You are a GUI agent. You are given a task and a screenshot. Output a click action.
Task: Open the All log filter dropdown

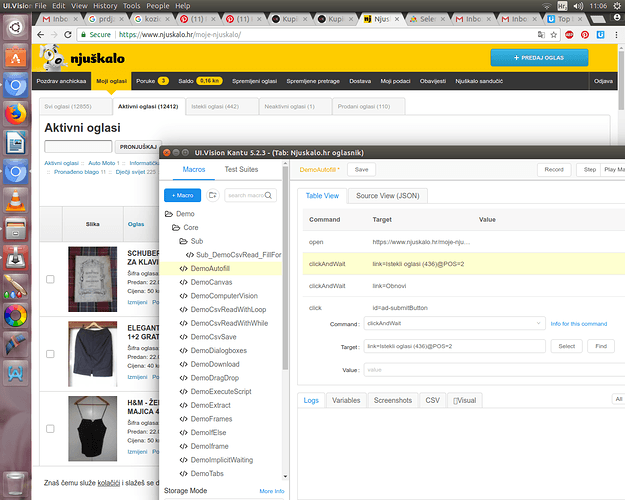pos(619,399)
